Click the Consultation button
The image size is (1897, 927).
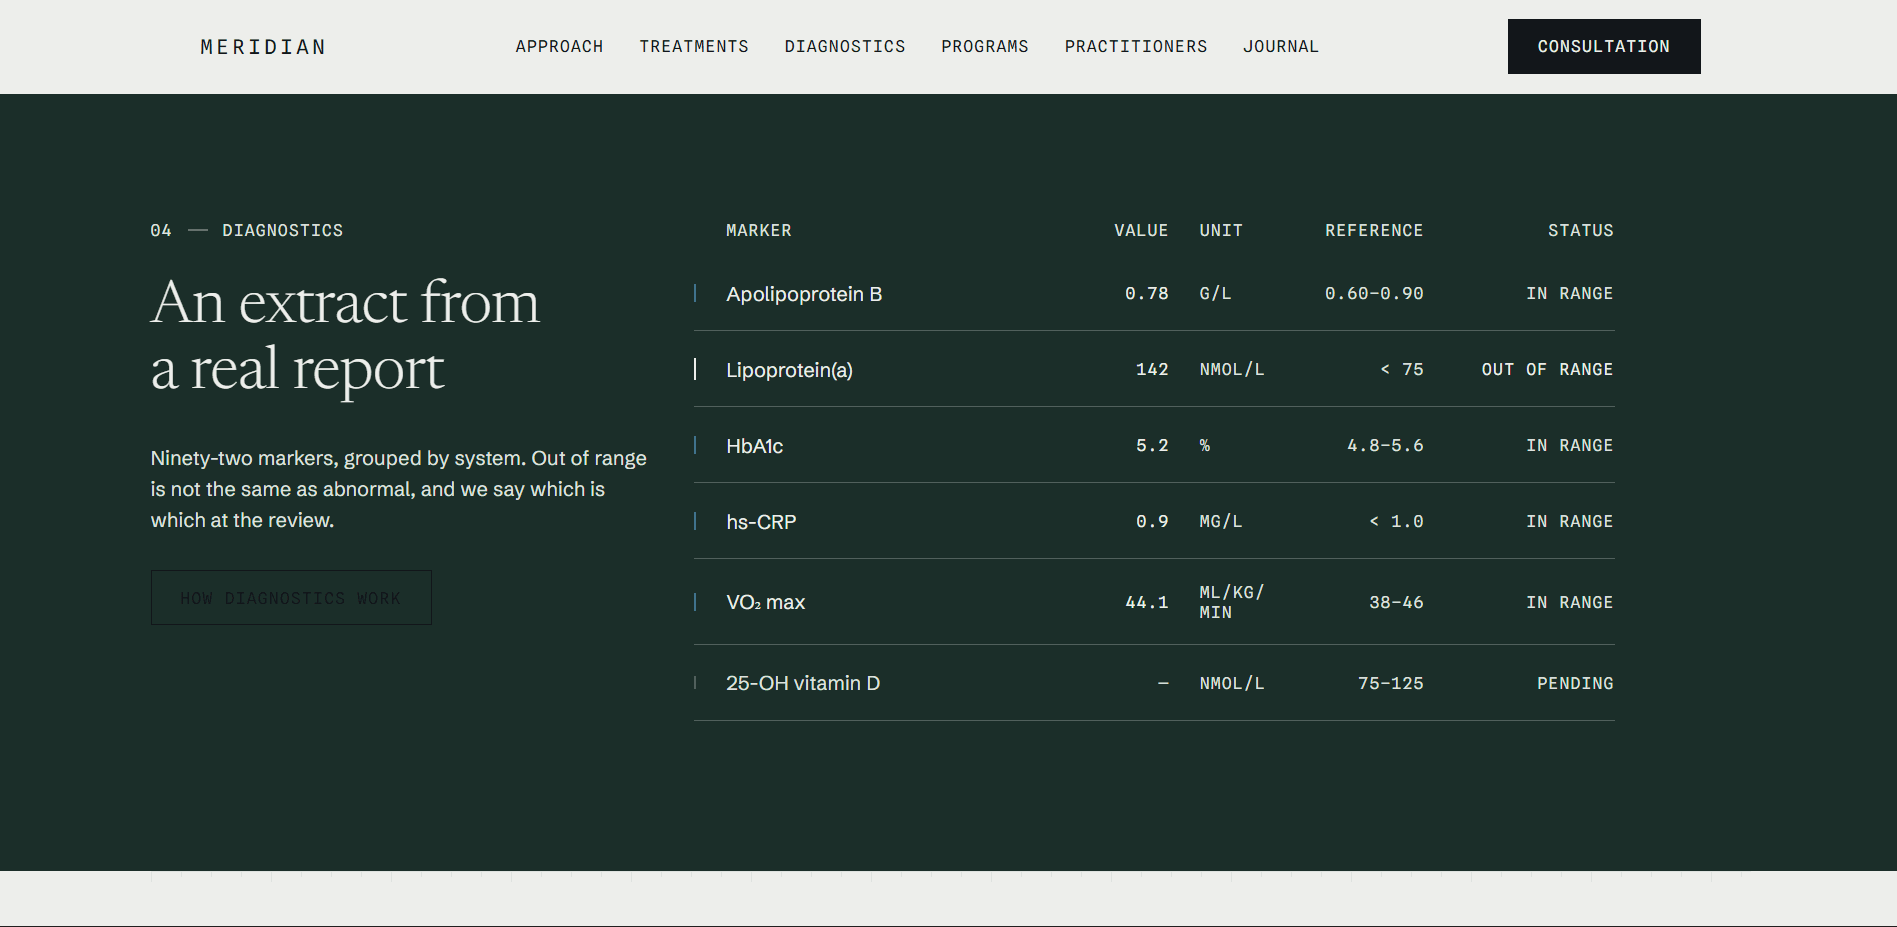tap(1604, 46)
